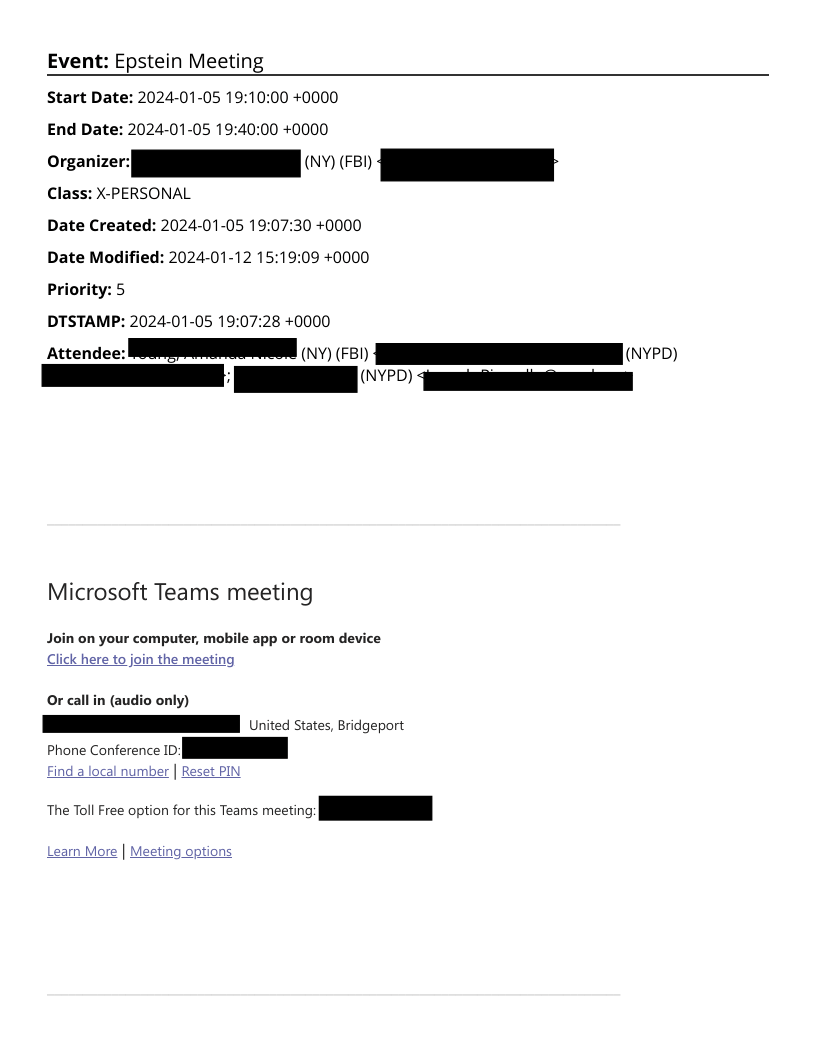Viewport: 816px width, 1056px height.
Task: Click the "Toll Free option" sentence
Action: point(181,810)
